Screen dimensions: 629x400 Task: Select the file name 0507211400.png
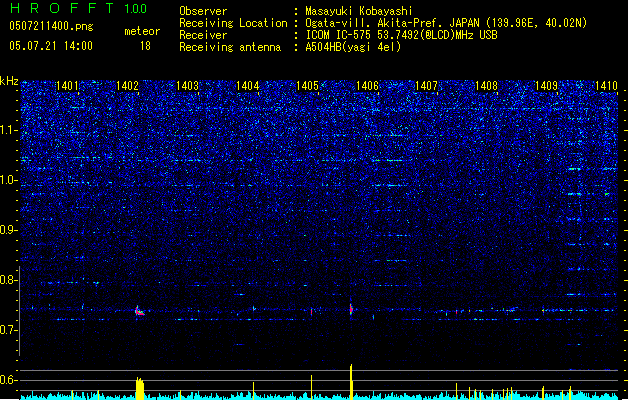(x=51, y=26)
